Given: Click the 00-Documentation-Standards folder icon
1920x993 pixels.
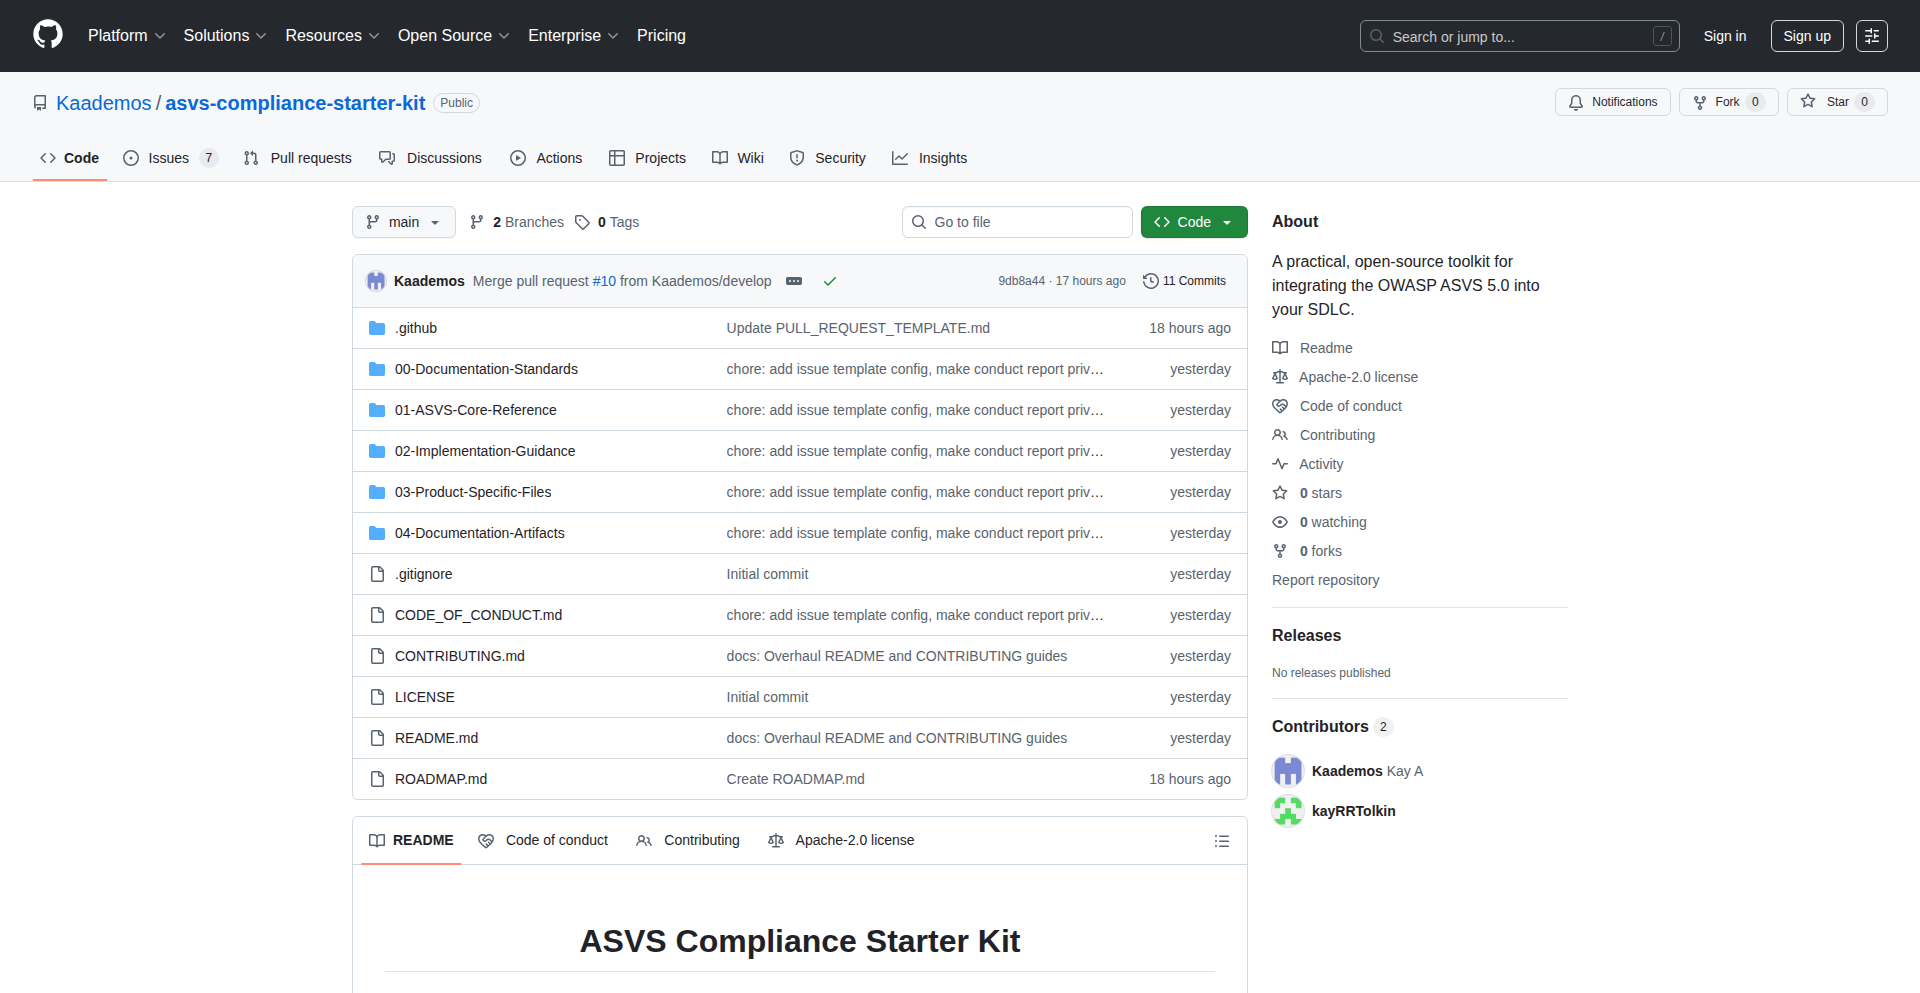Looking at the screenshot, I should click(377, 369).
